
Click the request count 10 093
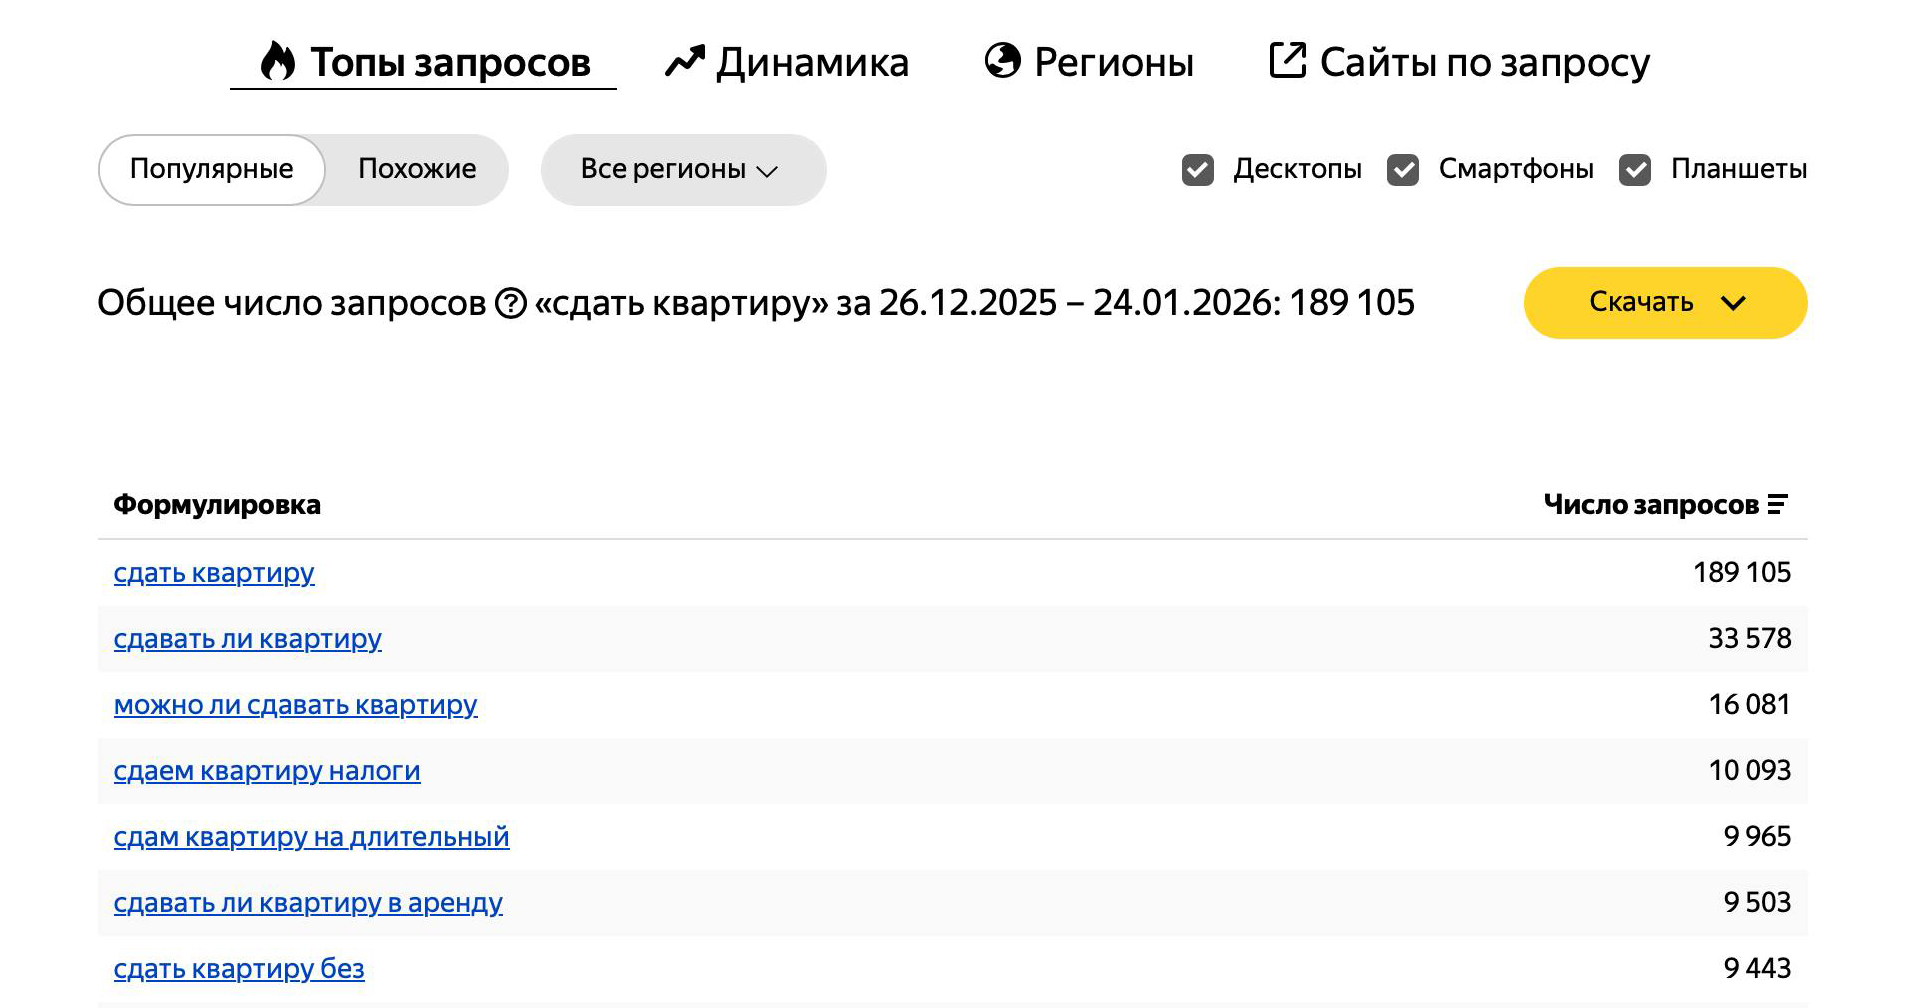(1750, 771)
